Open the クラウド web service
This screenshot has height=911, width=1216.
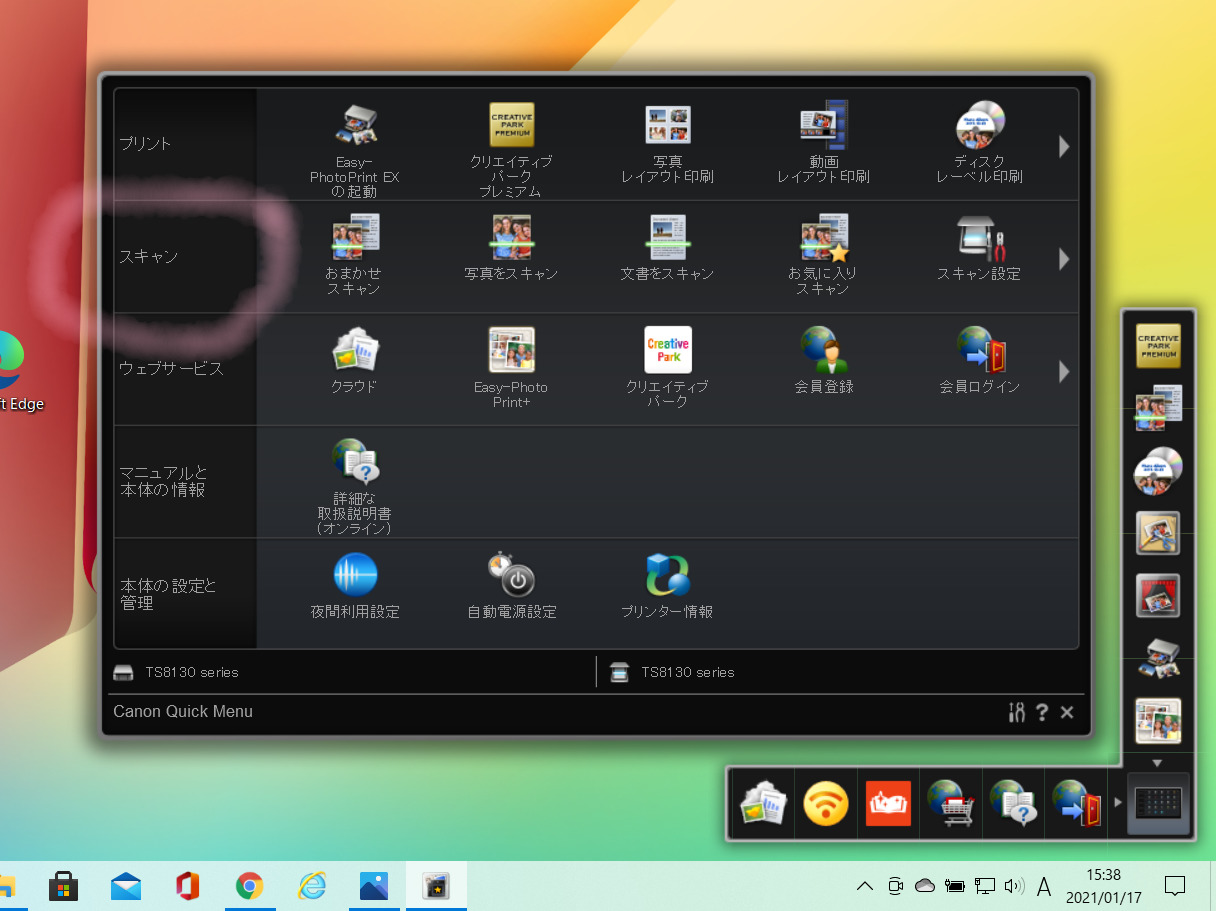(355, 351)
